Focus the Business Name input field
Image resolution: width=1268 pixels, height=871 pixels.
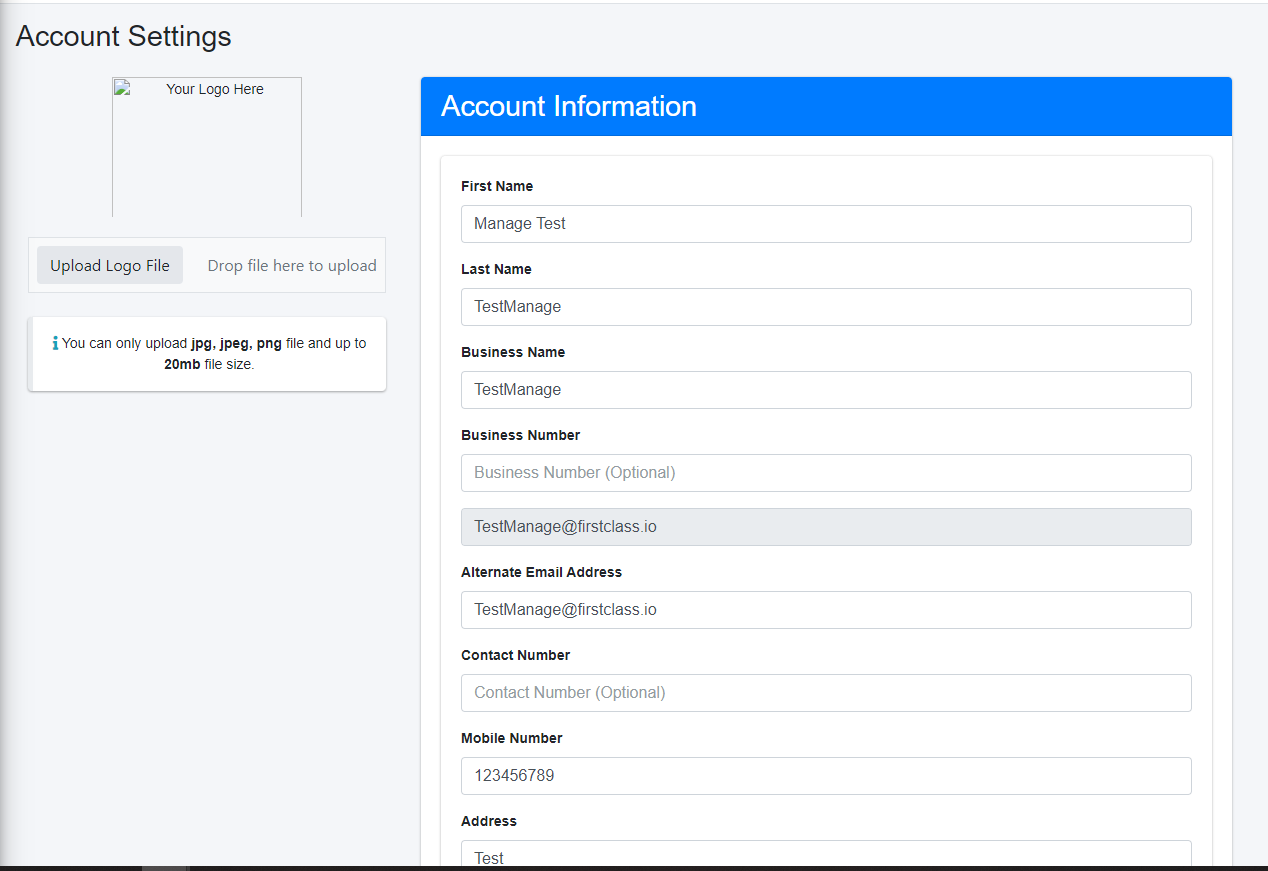(826, 390)
